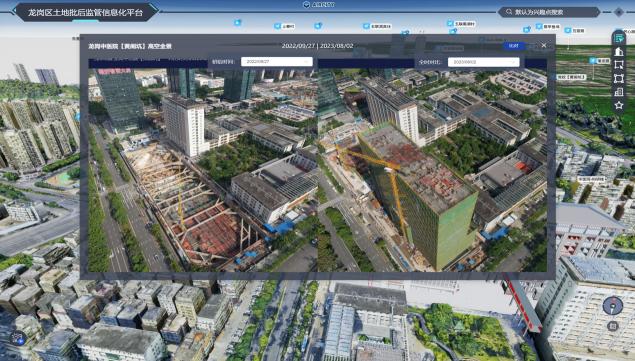Close the high-altitude panorama comparison panel
Image resolution: width=635 pixels, height=361 pixels.
tap(543, 46)
